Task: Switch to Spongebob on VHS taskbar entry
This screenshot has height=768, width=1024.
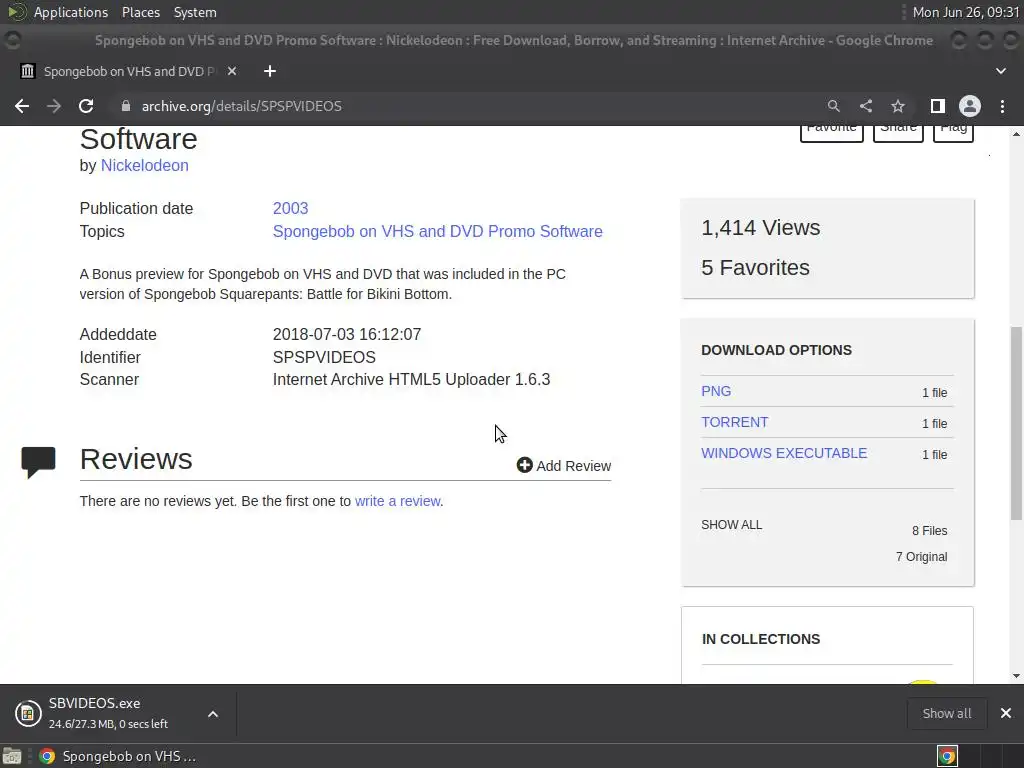Action: (x=119, y=756)
